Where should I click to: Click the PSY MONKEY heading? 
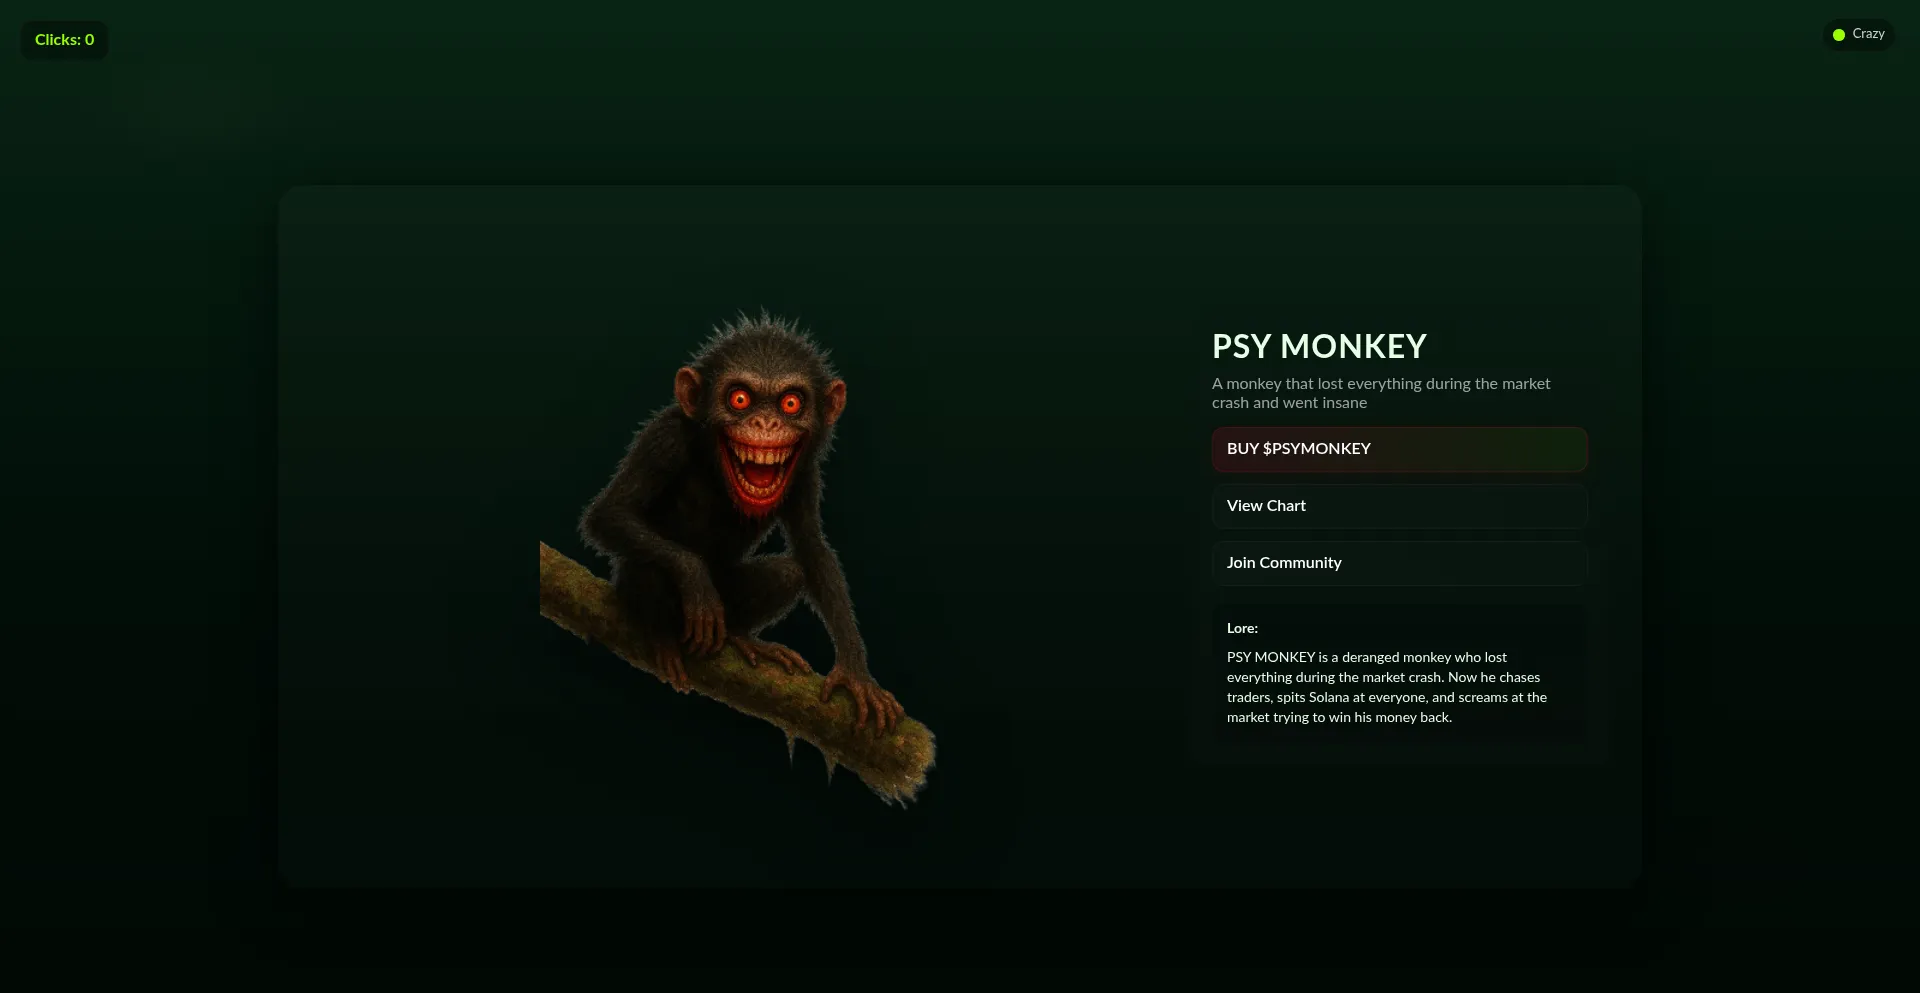1319,346
